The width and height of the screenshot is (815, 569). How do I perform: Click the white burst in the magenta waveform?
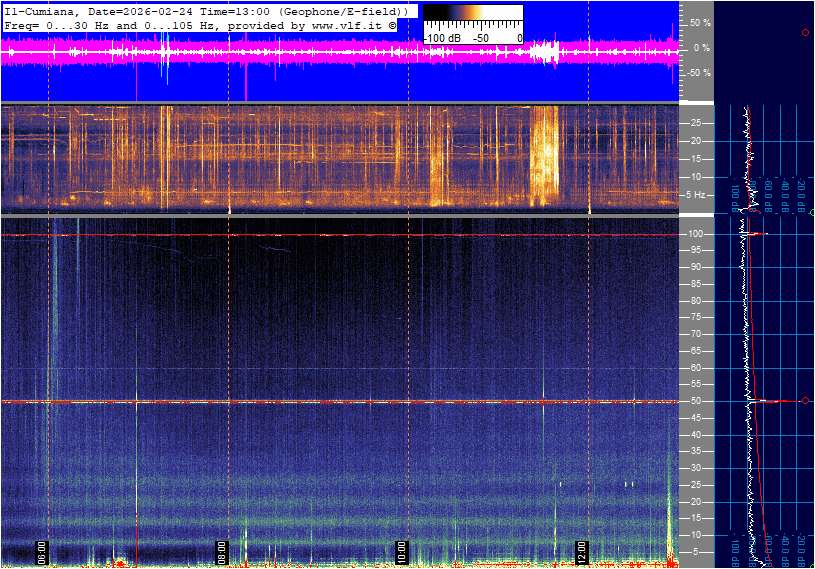[545, 53]
